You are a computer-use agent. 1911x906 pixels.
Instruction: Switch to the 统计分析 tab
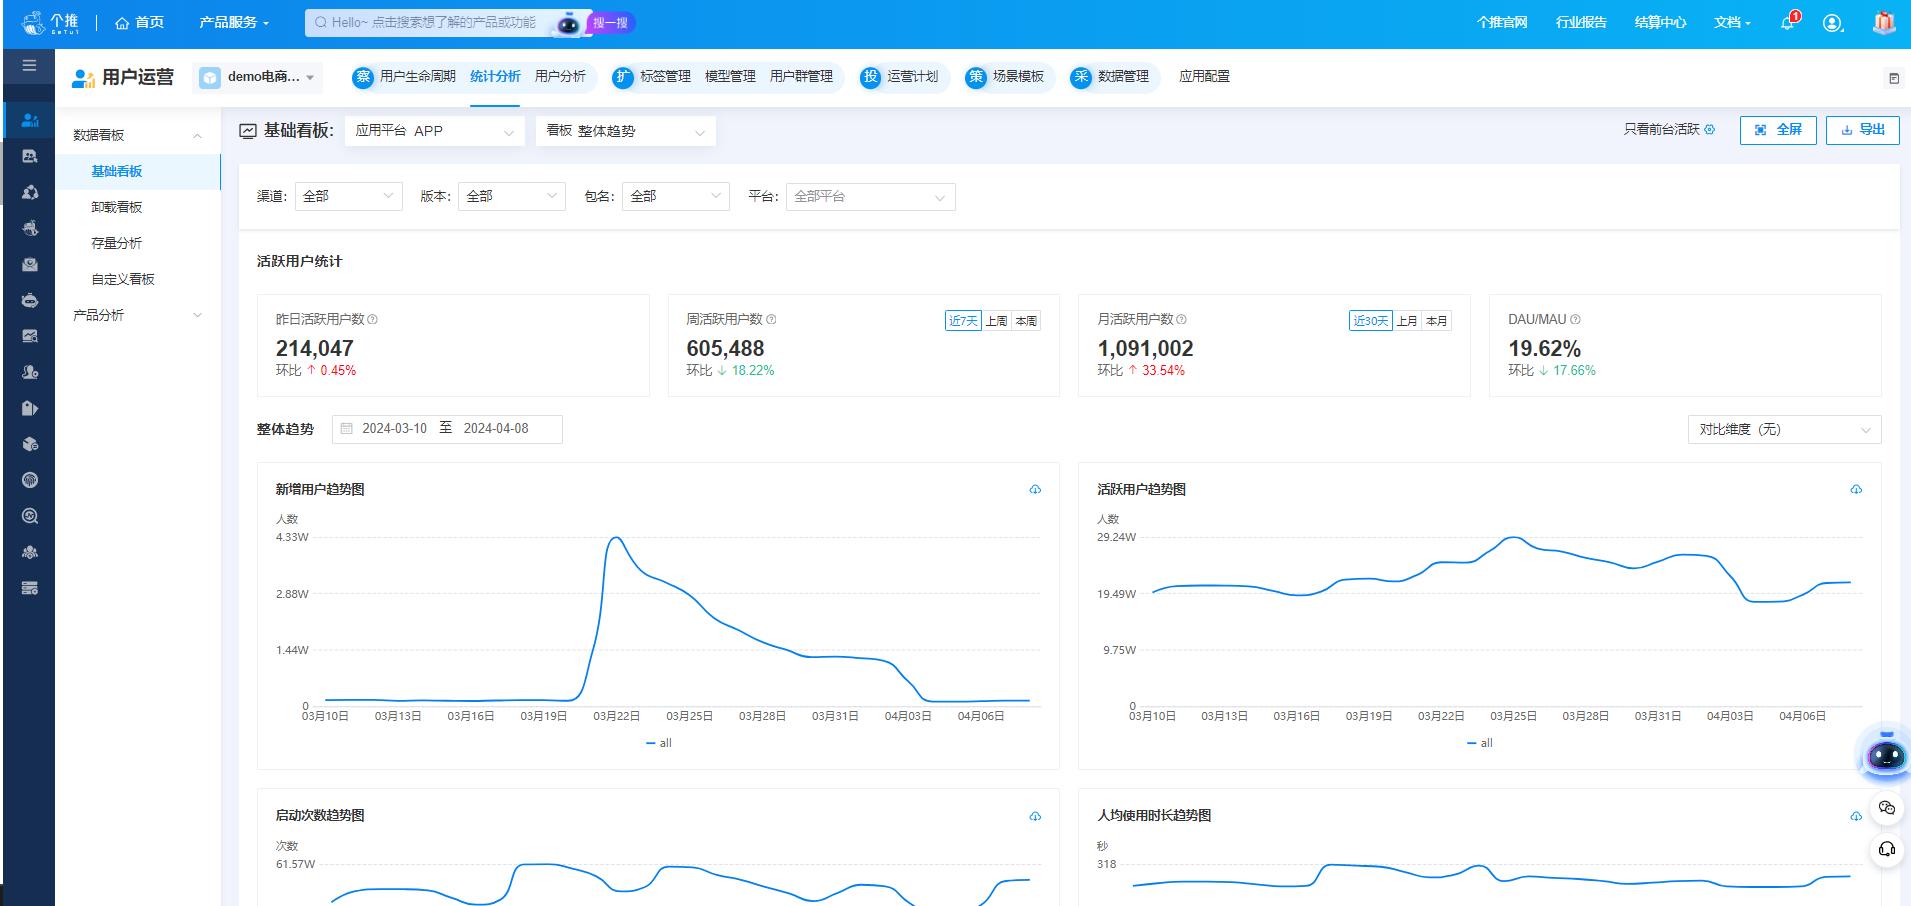(495, 77)
